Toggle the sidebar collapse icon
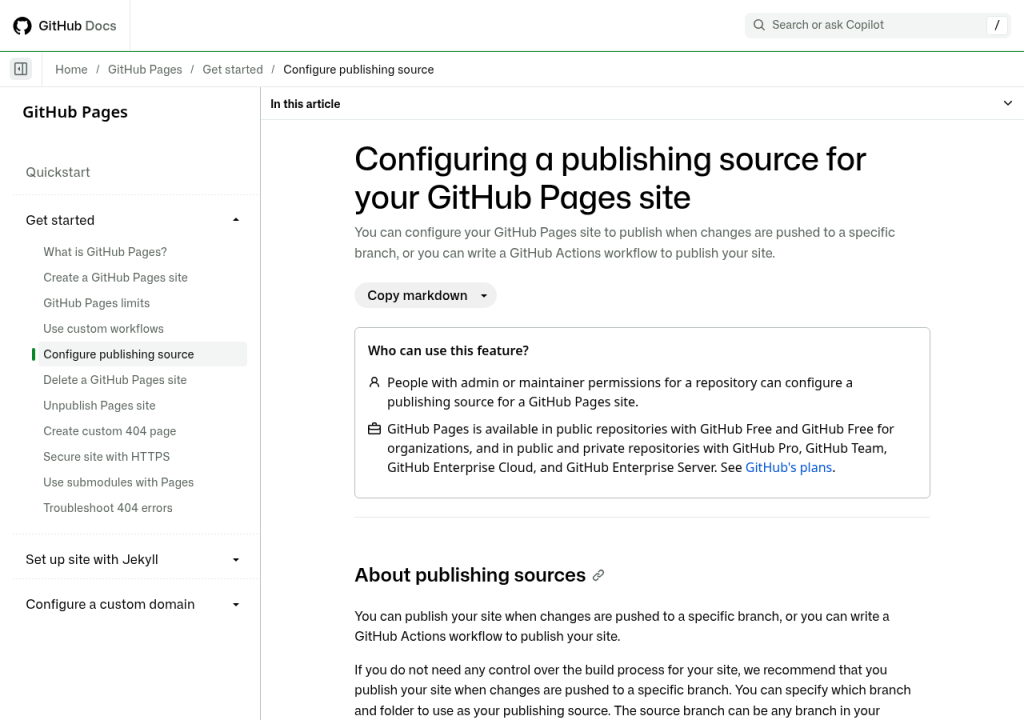The height and width of the screenshot is (720, 1024). tap(21, 69)
